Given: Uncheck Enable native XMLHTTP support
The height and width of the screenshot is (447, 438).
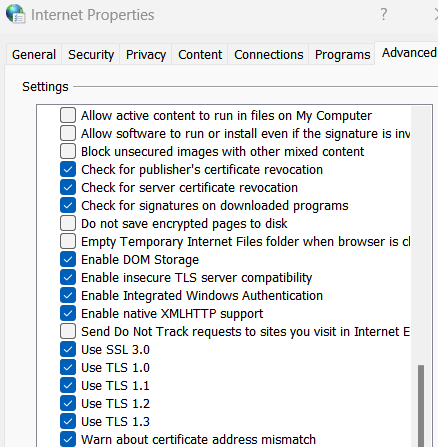Looking at the screenshot, I should (68, 313).
